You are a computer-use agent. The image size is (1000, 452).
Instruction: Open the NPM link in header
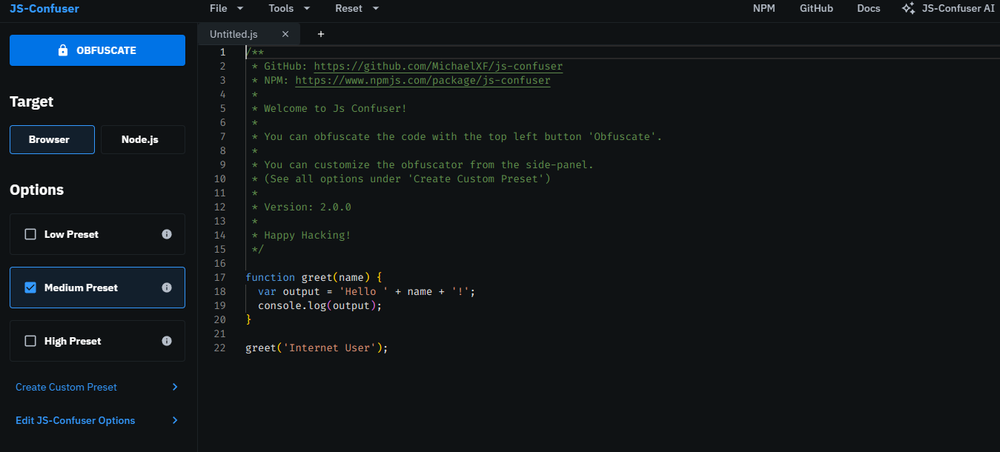point(763,8)
